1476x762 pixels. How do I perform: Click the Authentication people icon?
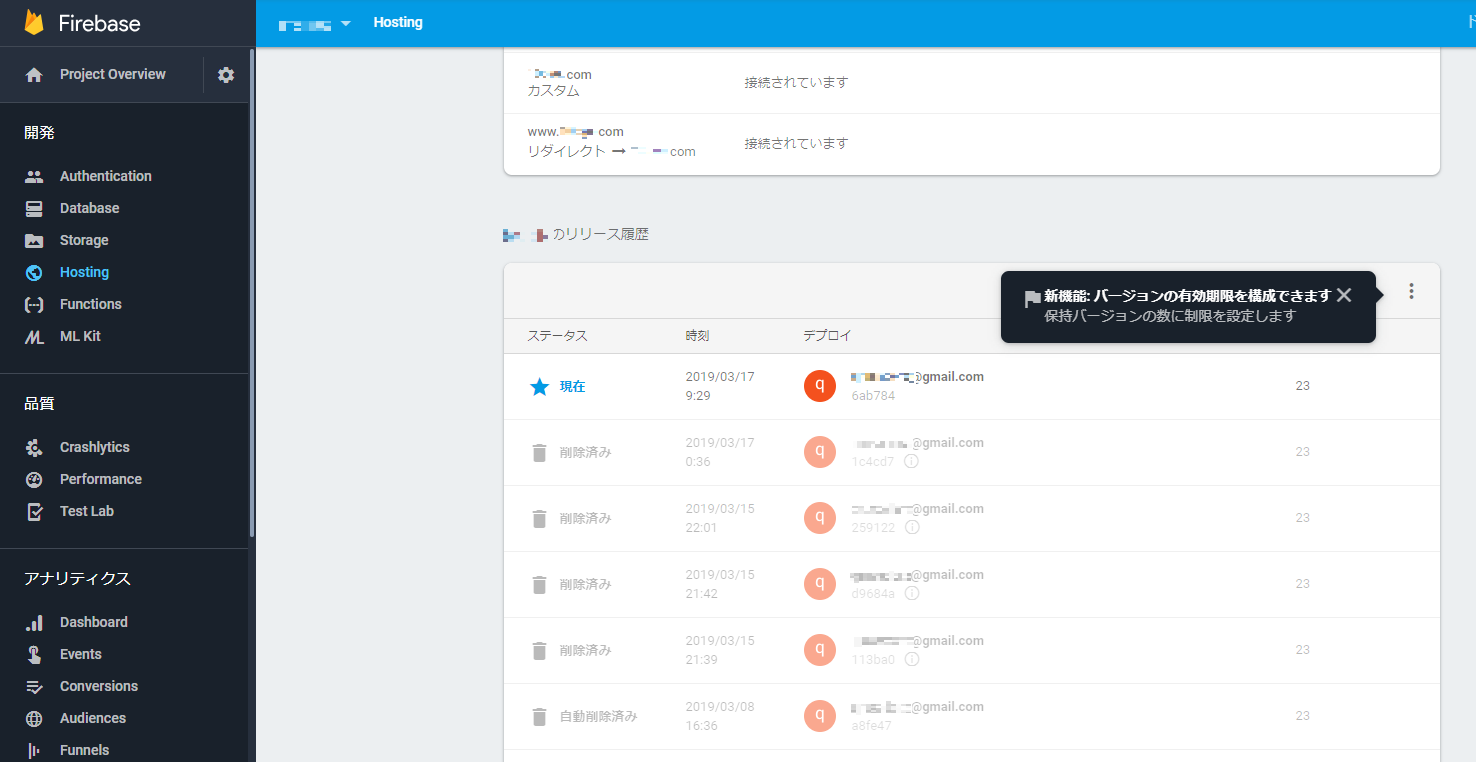tap(34, 176)
